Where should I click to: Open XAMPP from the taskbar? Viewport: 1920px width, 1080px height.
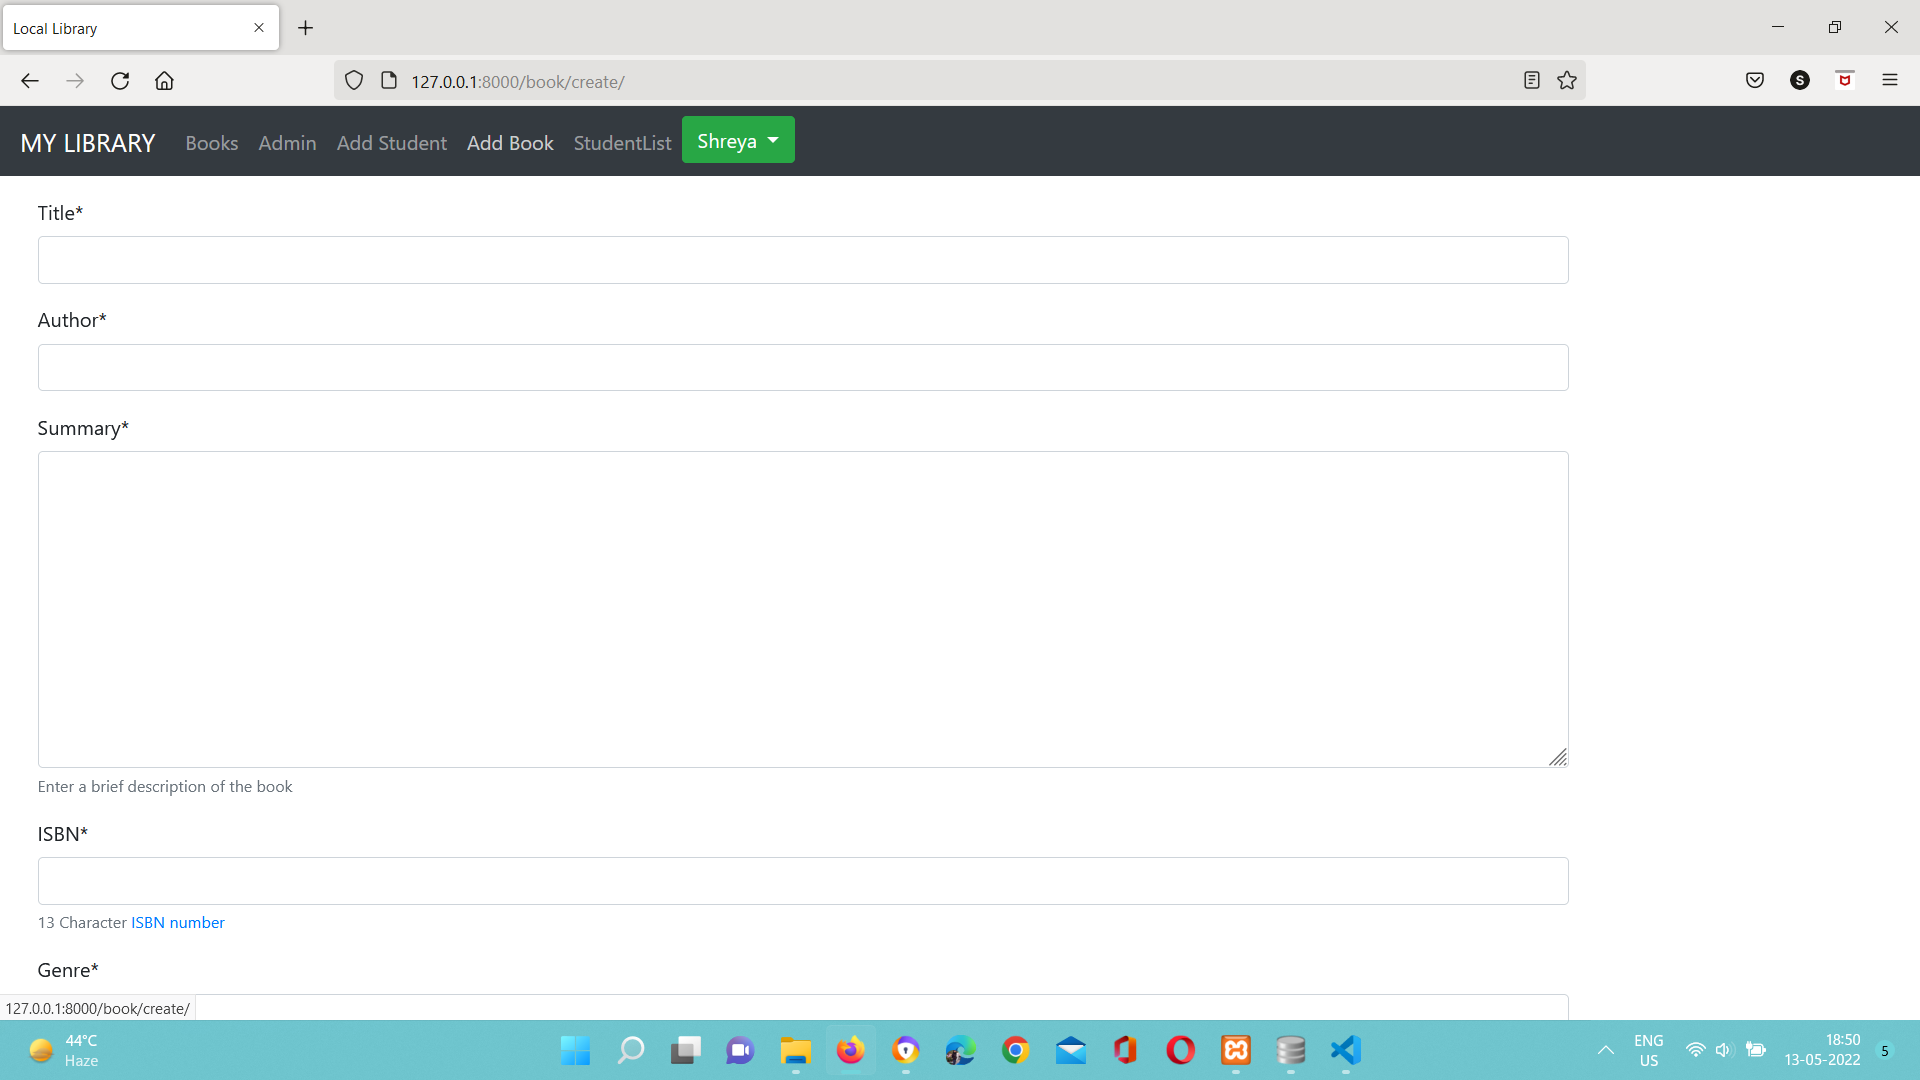click(1236, 1051)
